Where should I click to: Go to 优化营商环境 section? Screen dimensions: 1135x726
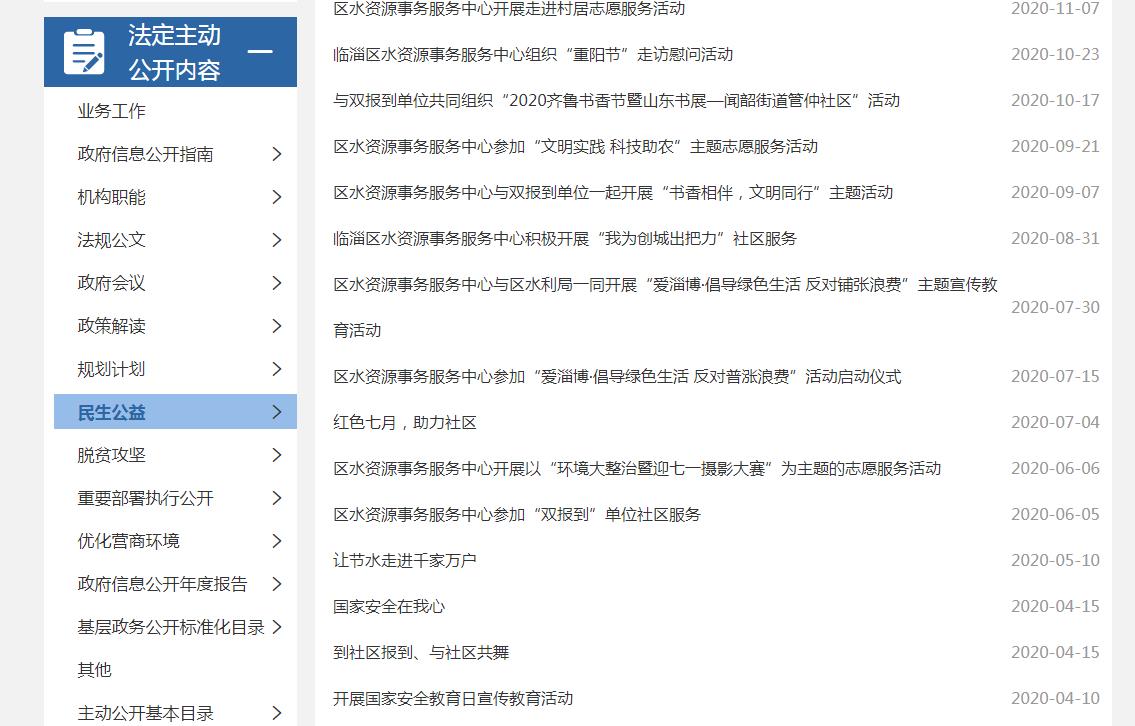[128, 541]
